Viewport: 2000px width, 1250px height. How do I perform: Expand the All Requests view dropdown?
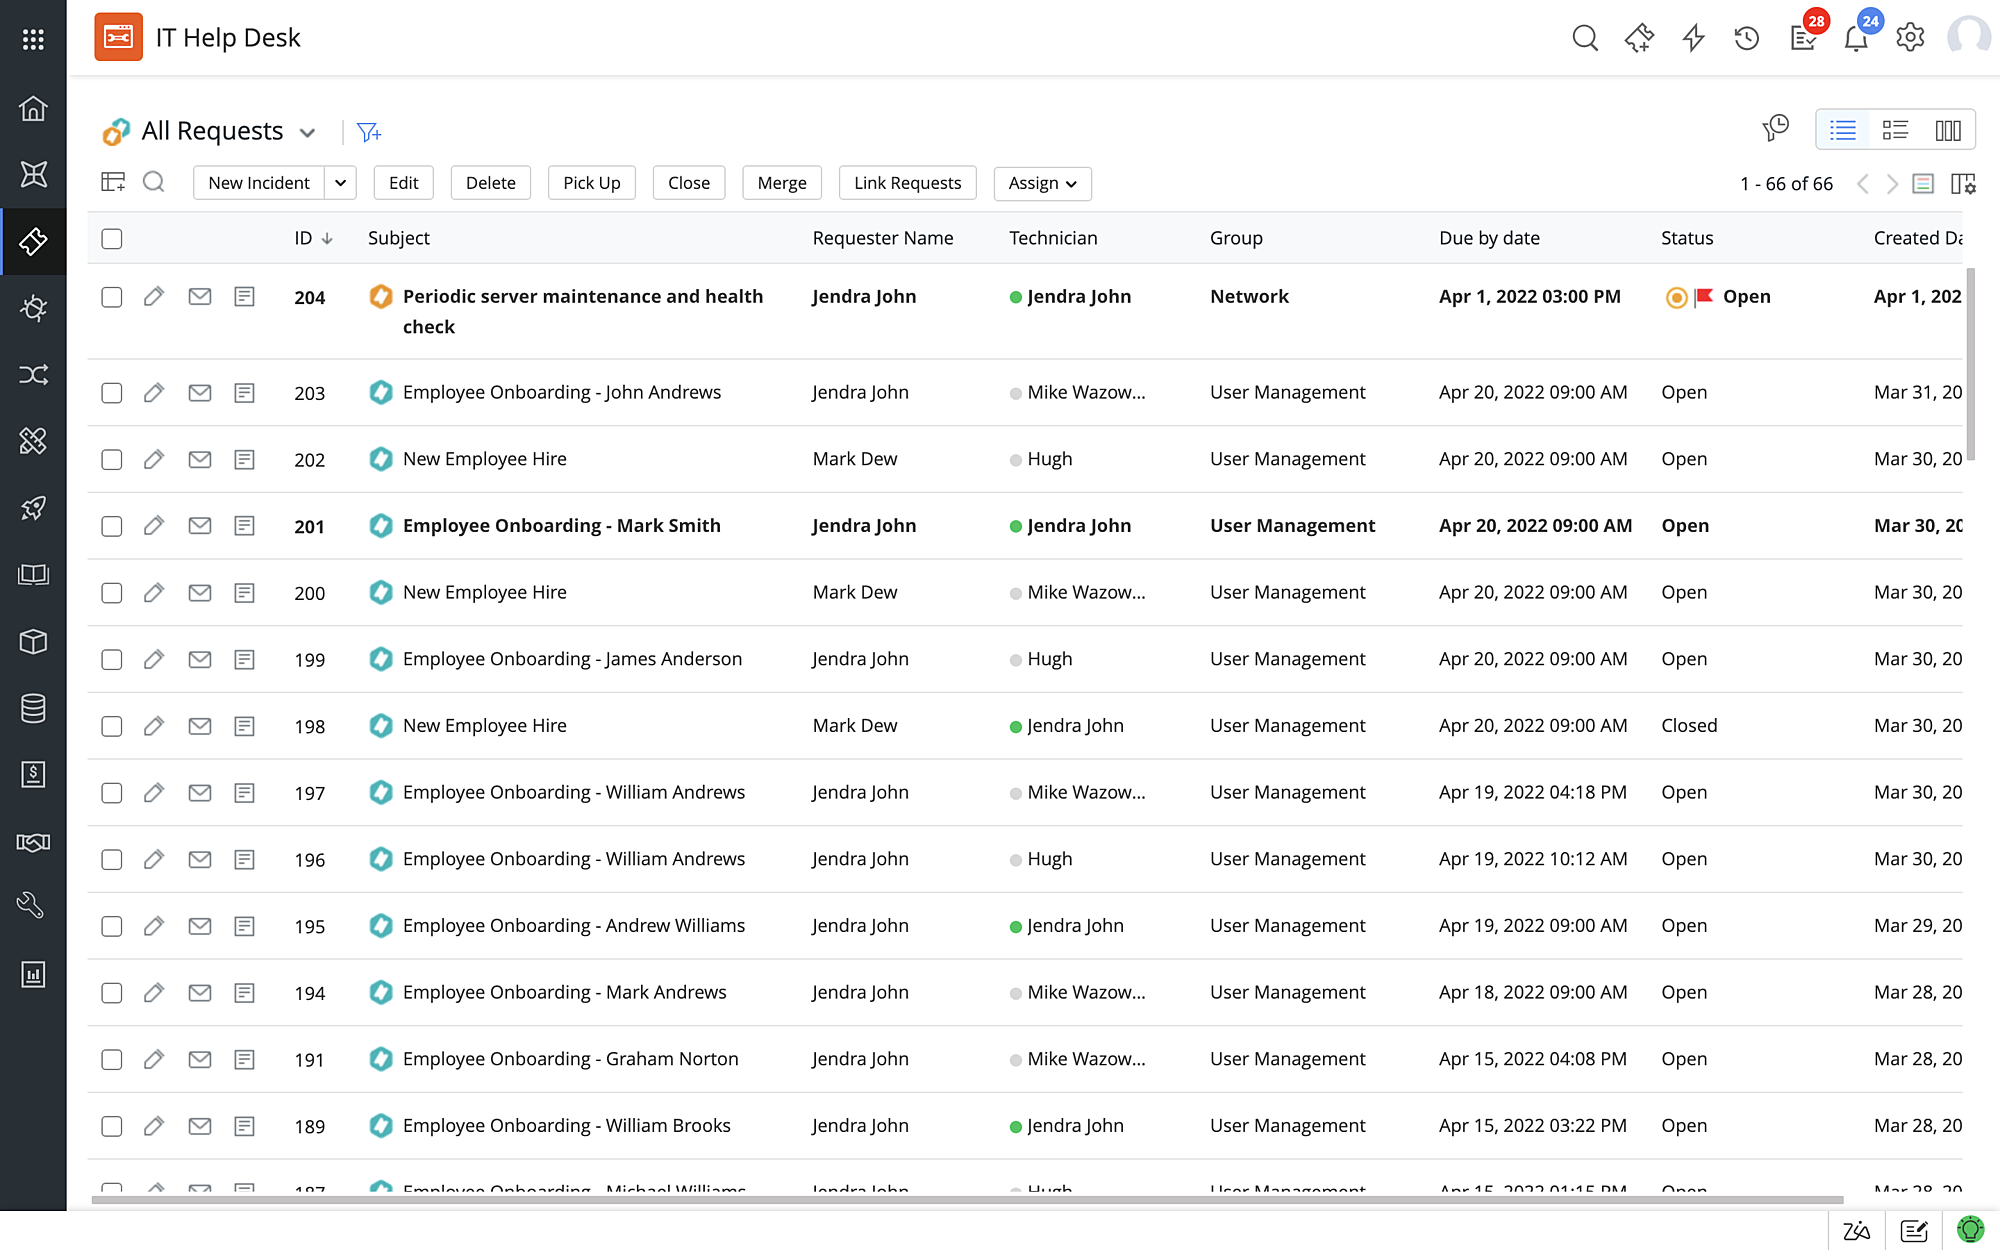pos(308,133)
